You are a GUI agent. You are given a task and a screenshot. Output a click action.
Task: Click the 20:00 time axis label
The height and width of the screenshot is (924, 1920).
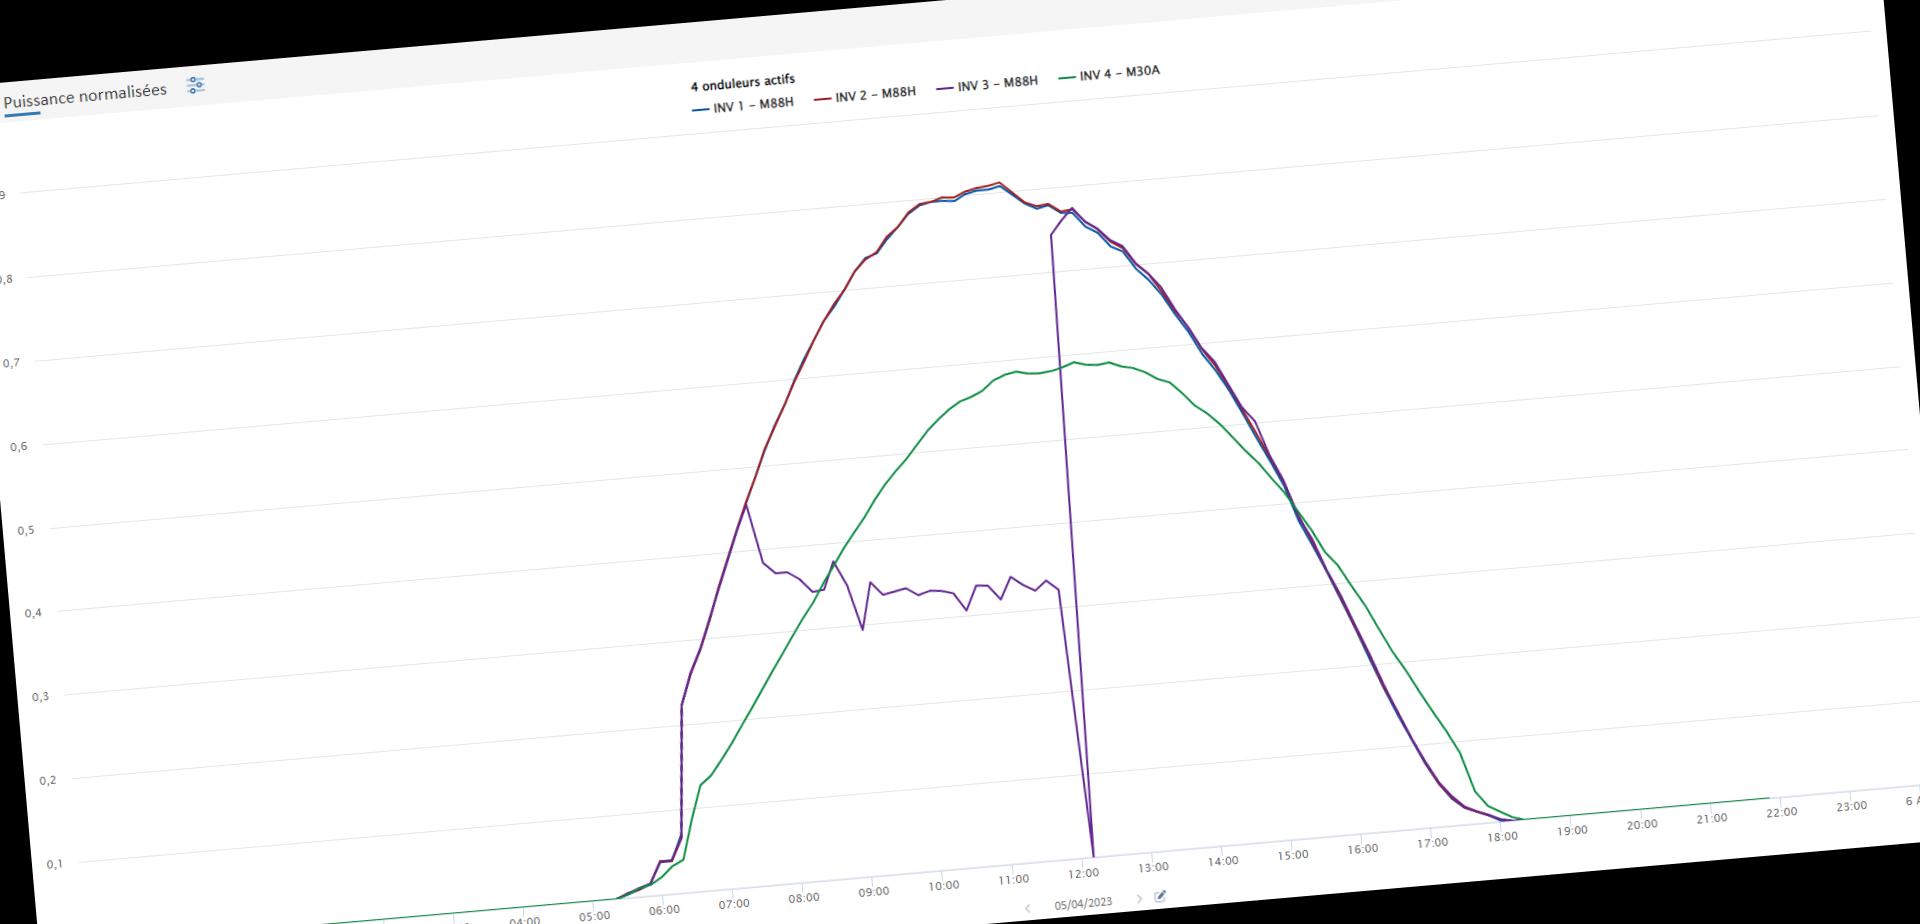[x=1642, y=825]
